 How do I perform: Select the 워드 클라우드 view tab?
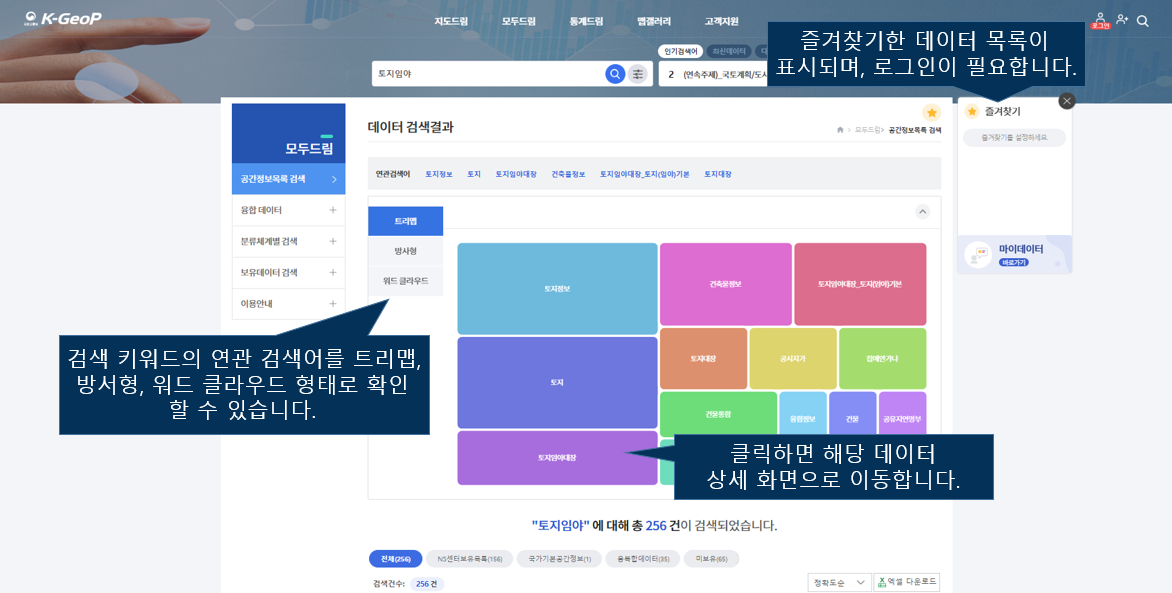tap(405, 281)
